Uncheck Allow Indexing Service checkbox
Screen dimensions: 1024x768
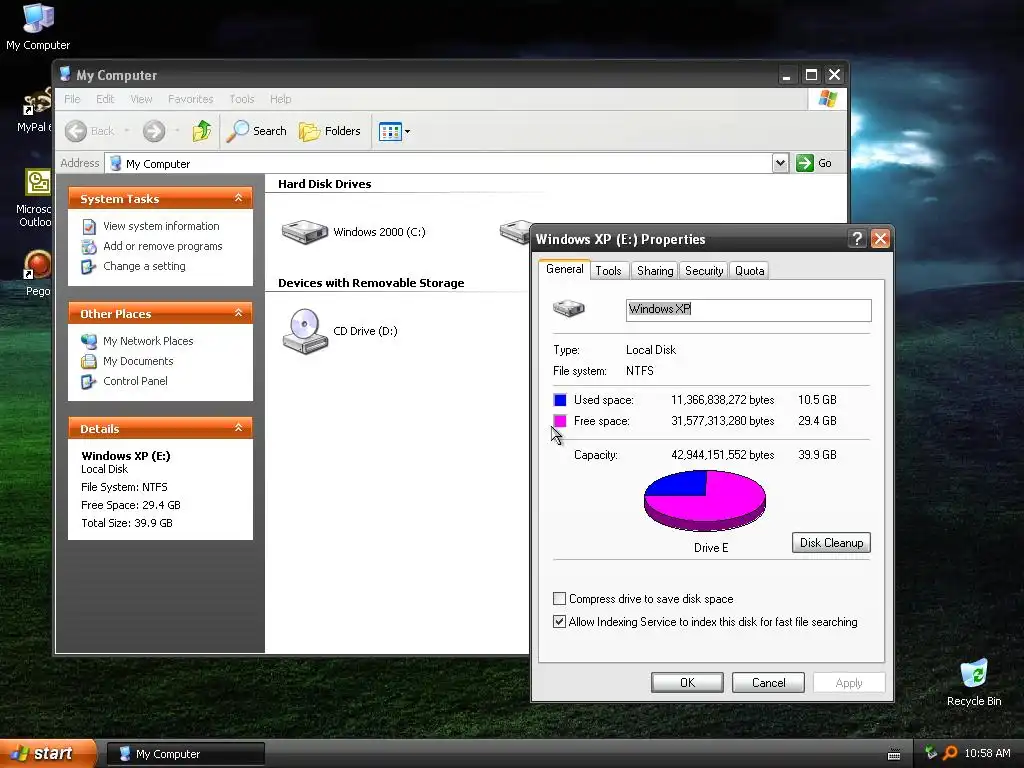point(559,622)
